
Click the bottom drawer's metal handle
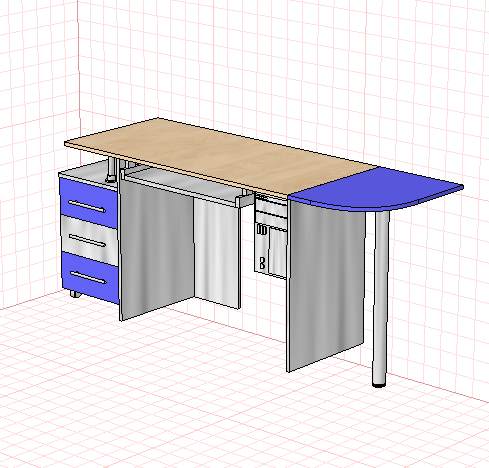point(88,278)
